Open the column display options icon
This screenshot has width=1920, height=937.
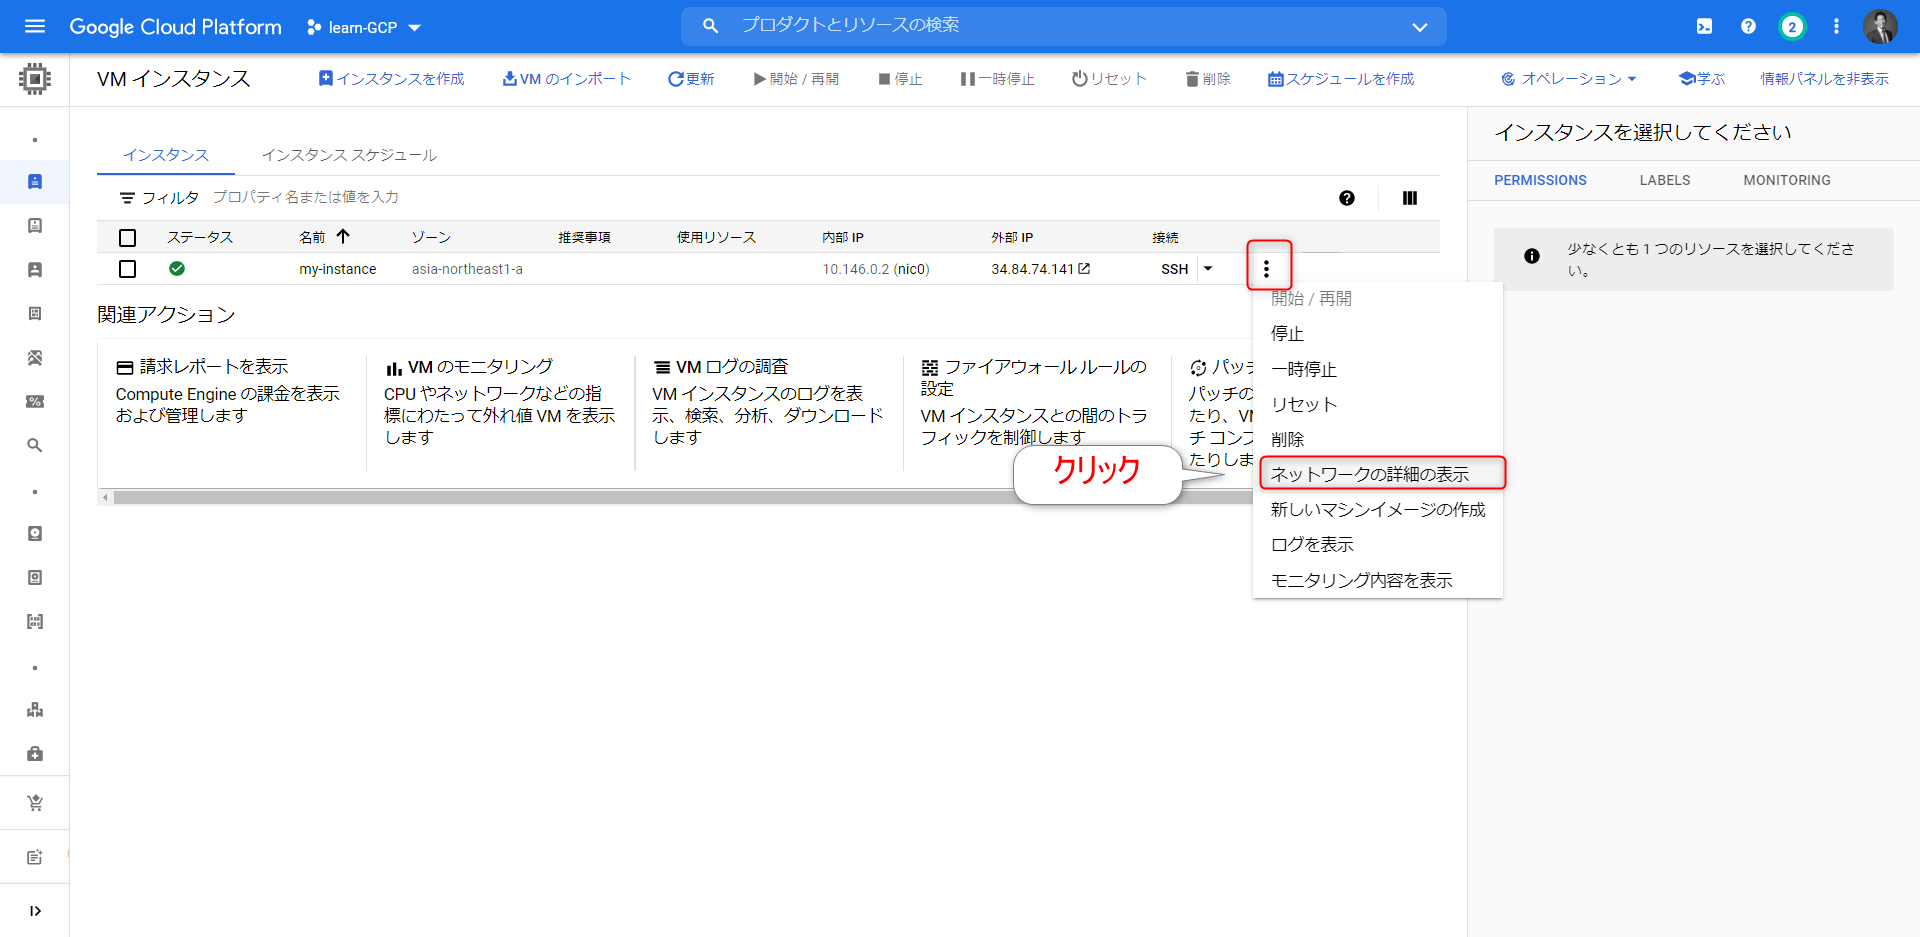(x=1410, y=198)
